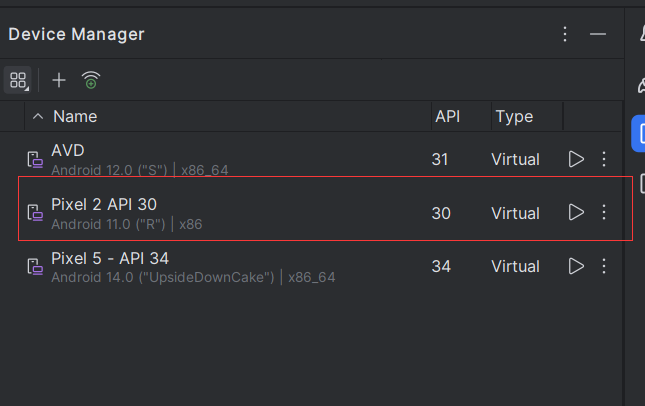Hide the Device Manager panel
Screen dimensions: 645x406
point(598,34)
